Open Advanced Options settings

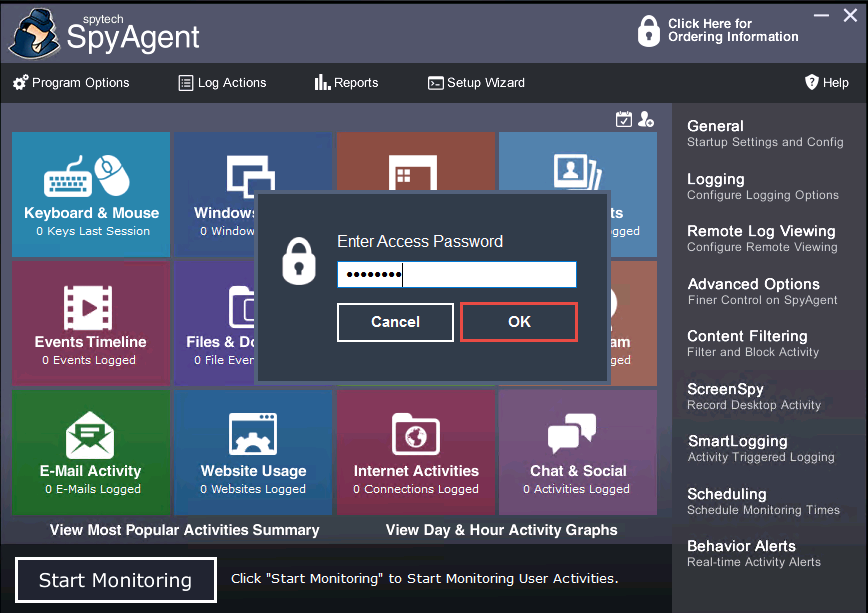[x=762, y=291]
